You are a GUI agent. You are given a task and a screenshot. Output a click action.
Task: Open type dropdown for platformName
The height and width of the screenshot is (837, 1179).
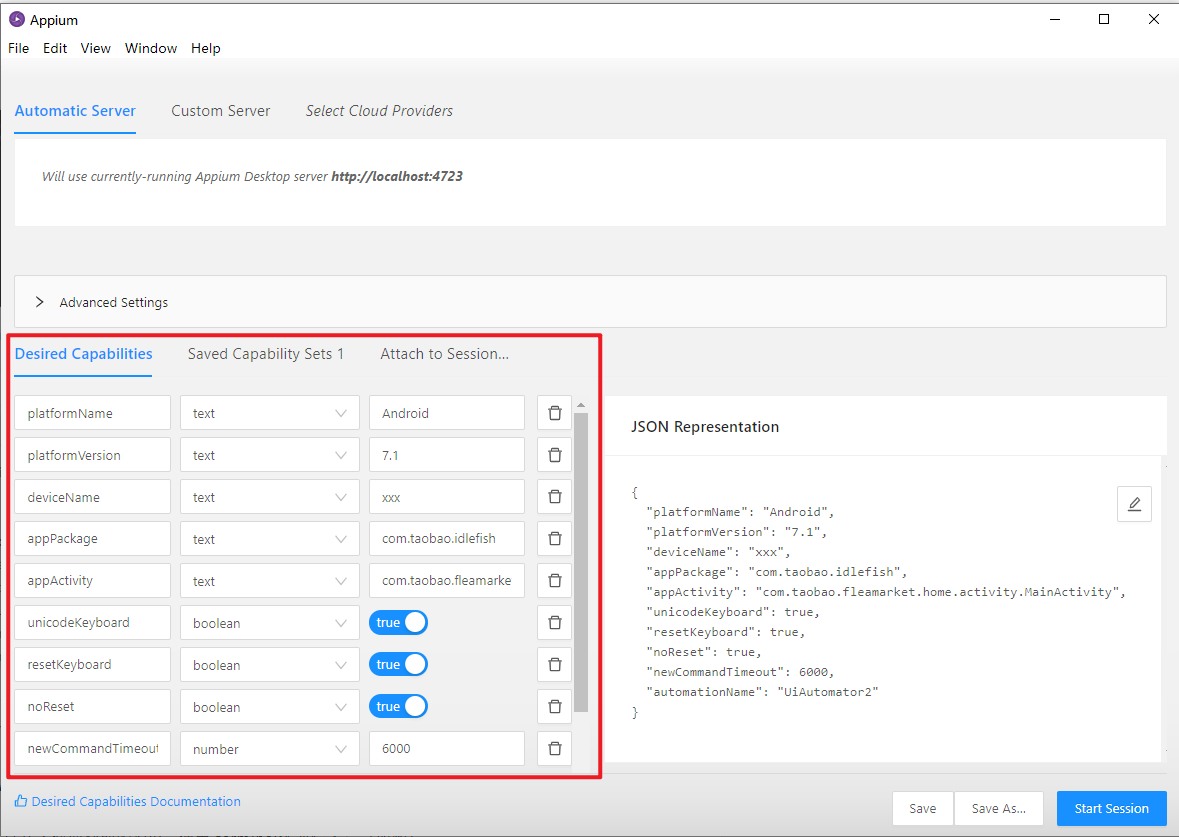point(269,413)
